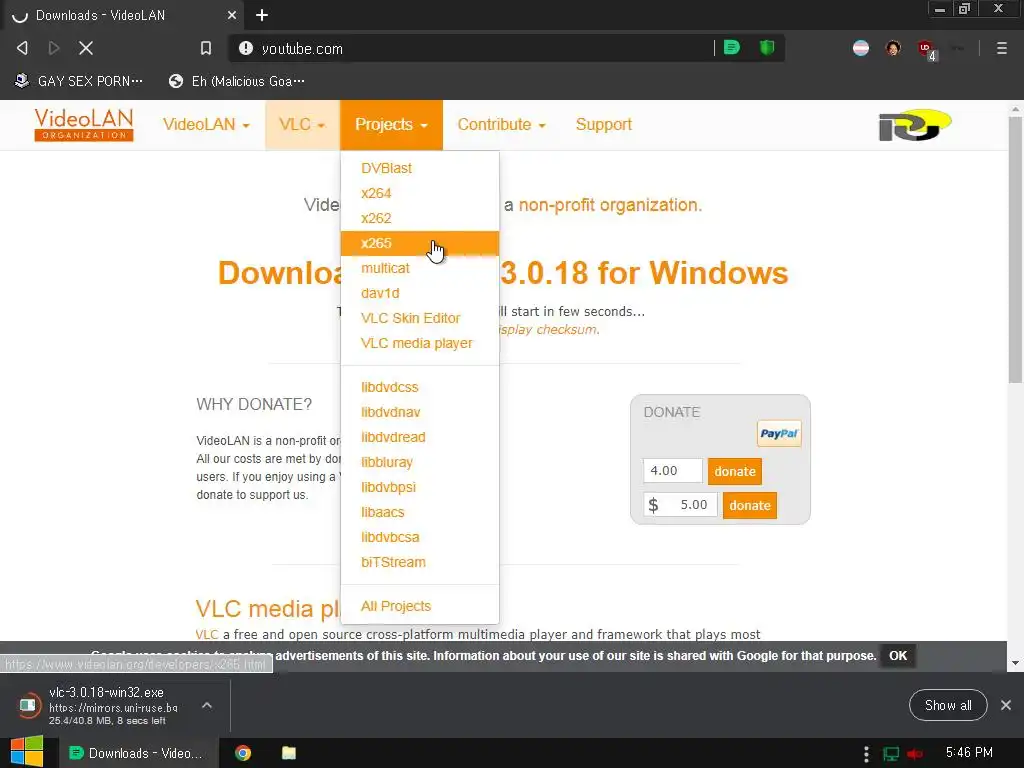1024x768 pixels.
Task: Select biTStream from Projects menu
Action: click(x=420, y=562)
